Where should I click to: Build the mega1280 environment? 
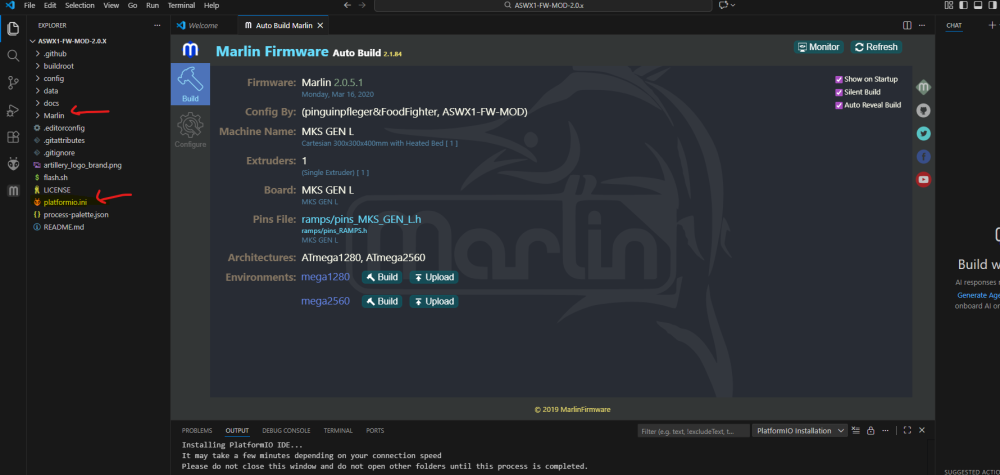tap(382, 277)
